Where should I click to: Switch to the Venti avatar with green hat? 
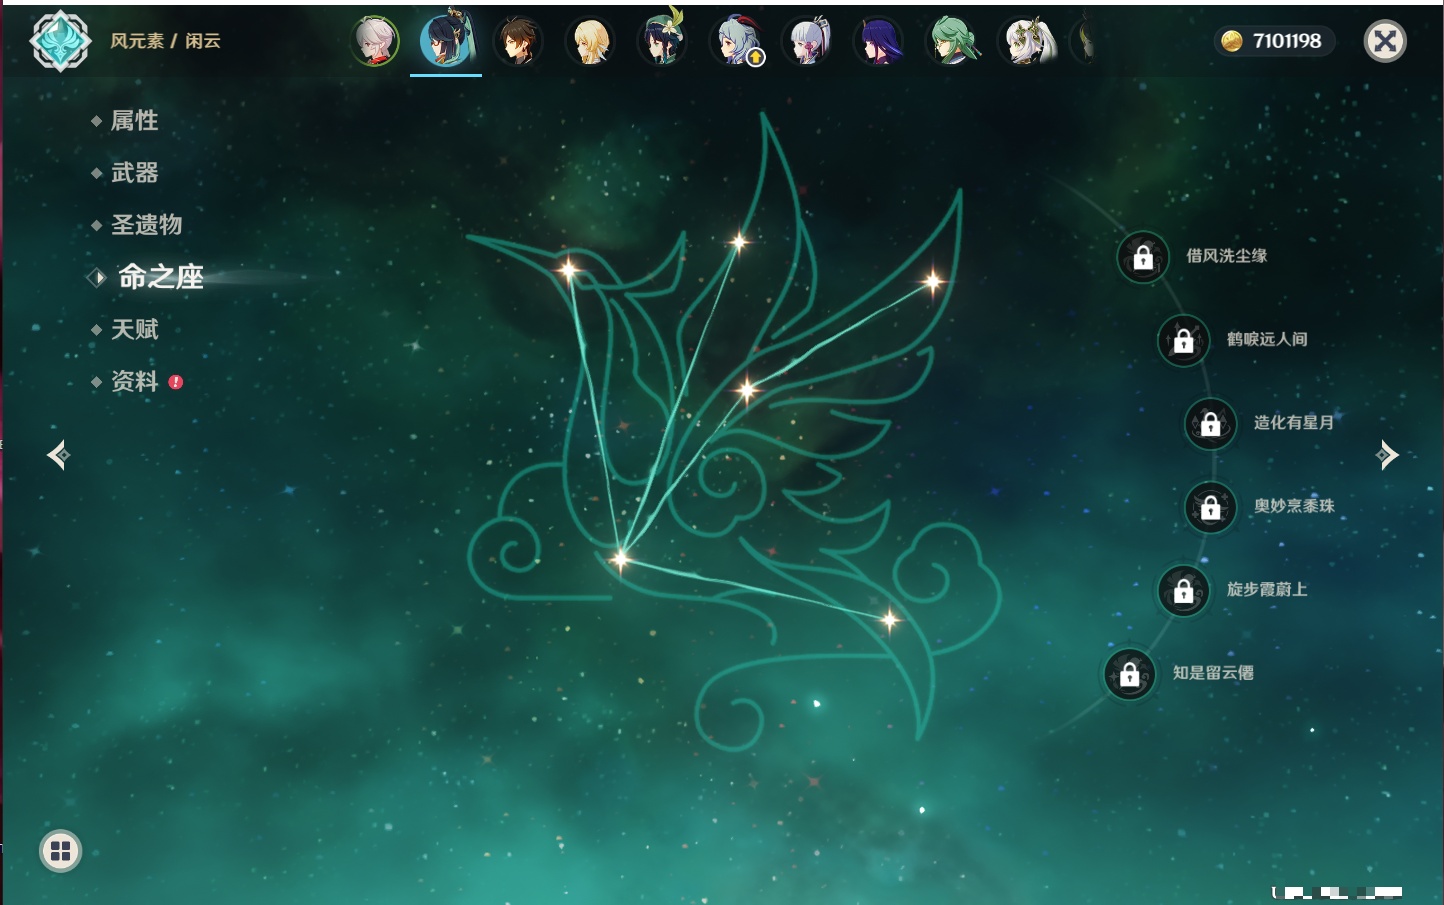(662, 40)
